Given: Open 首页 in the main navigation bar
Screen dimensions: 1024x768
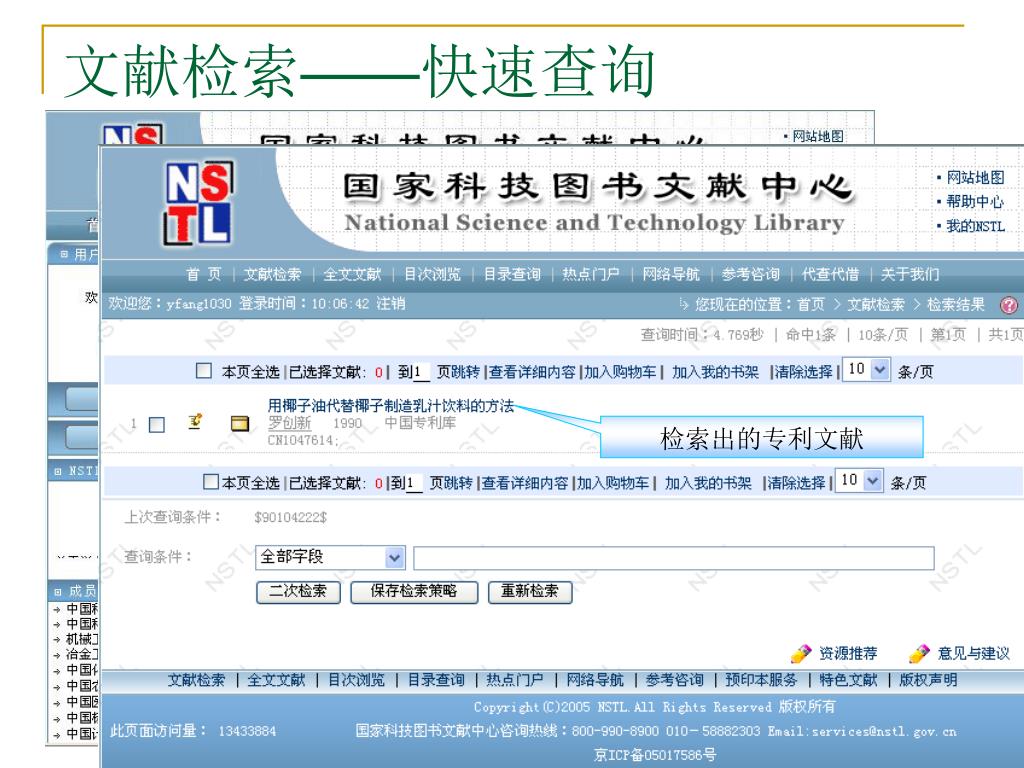Looking at the screenshot, I should (x=204, y=274).
